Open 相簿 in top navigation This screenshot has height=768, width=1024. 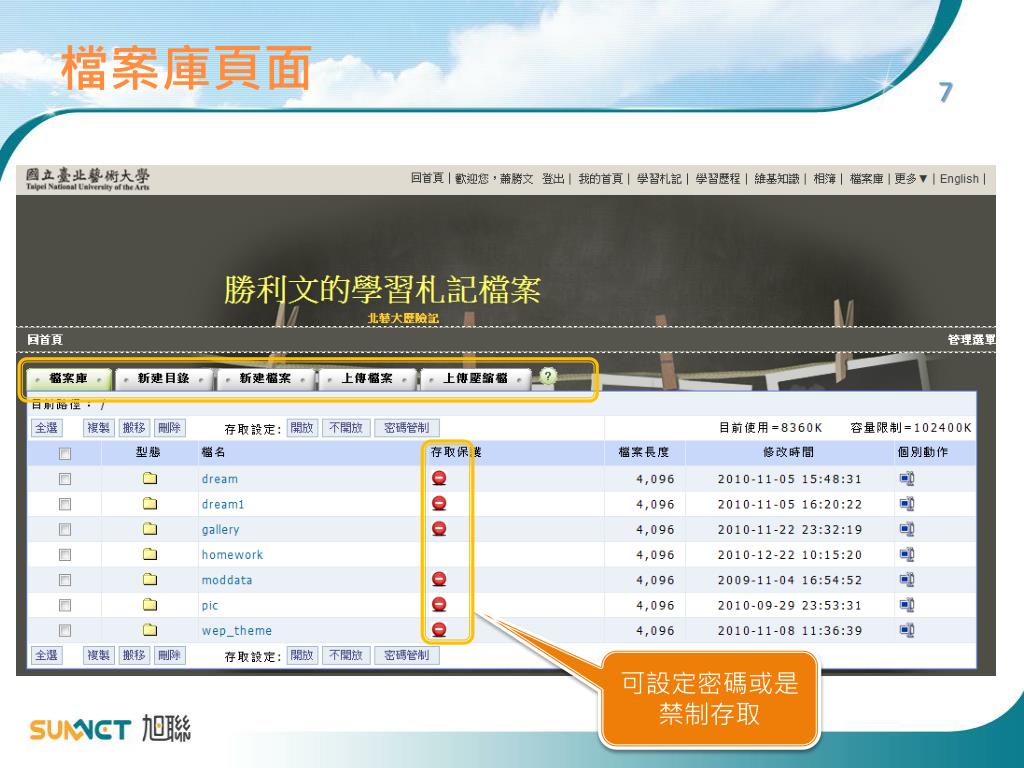tap(825, 179)
